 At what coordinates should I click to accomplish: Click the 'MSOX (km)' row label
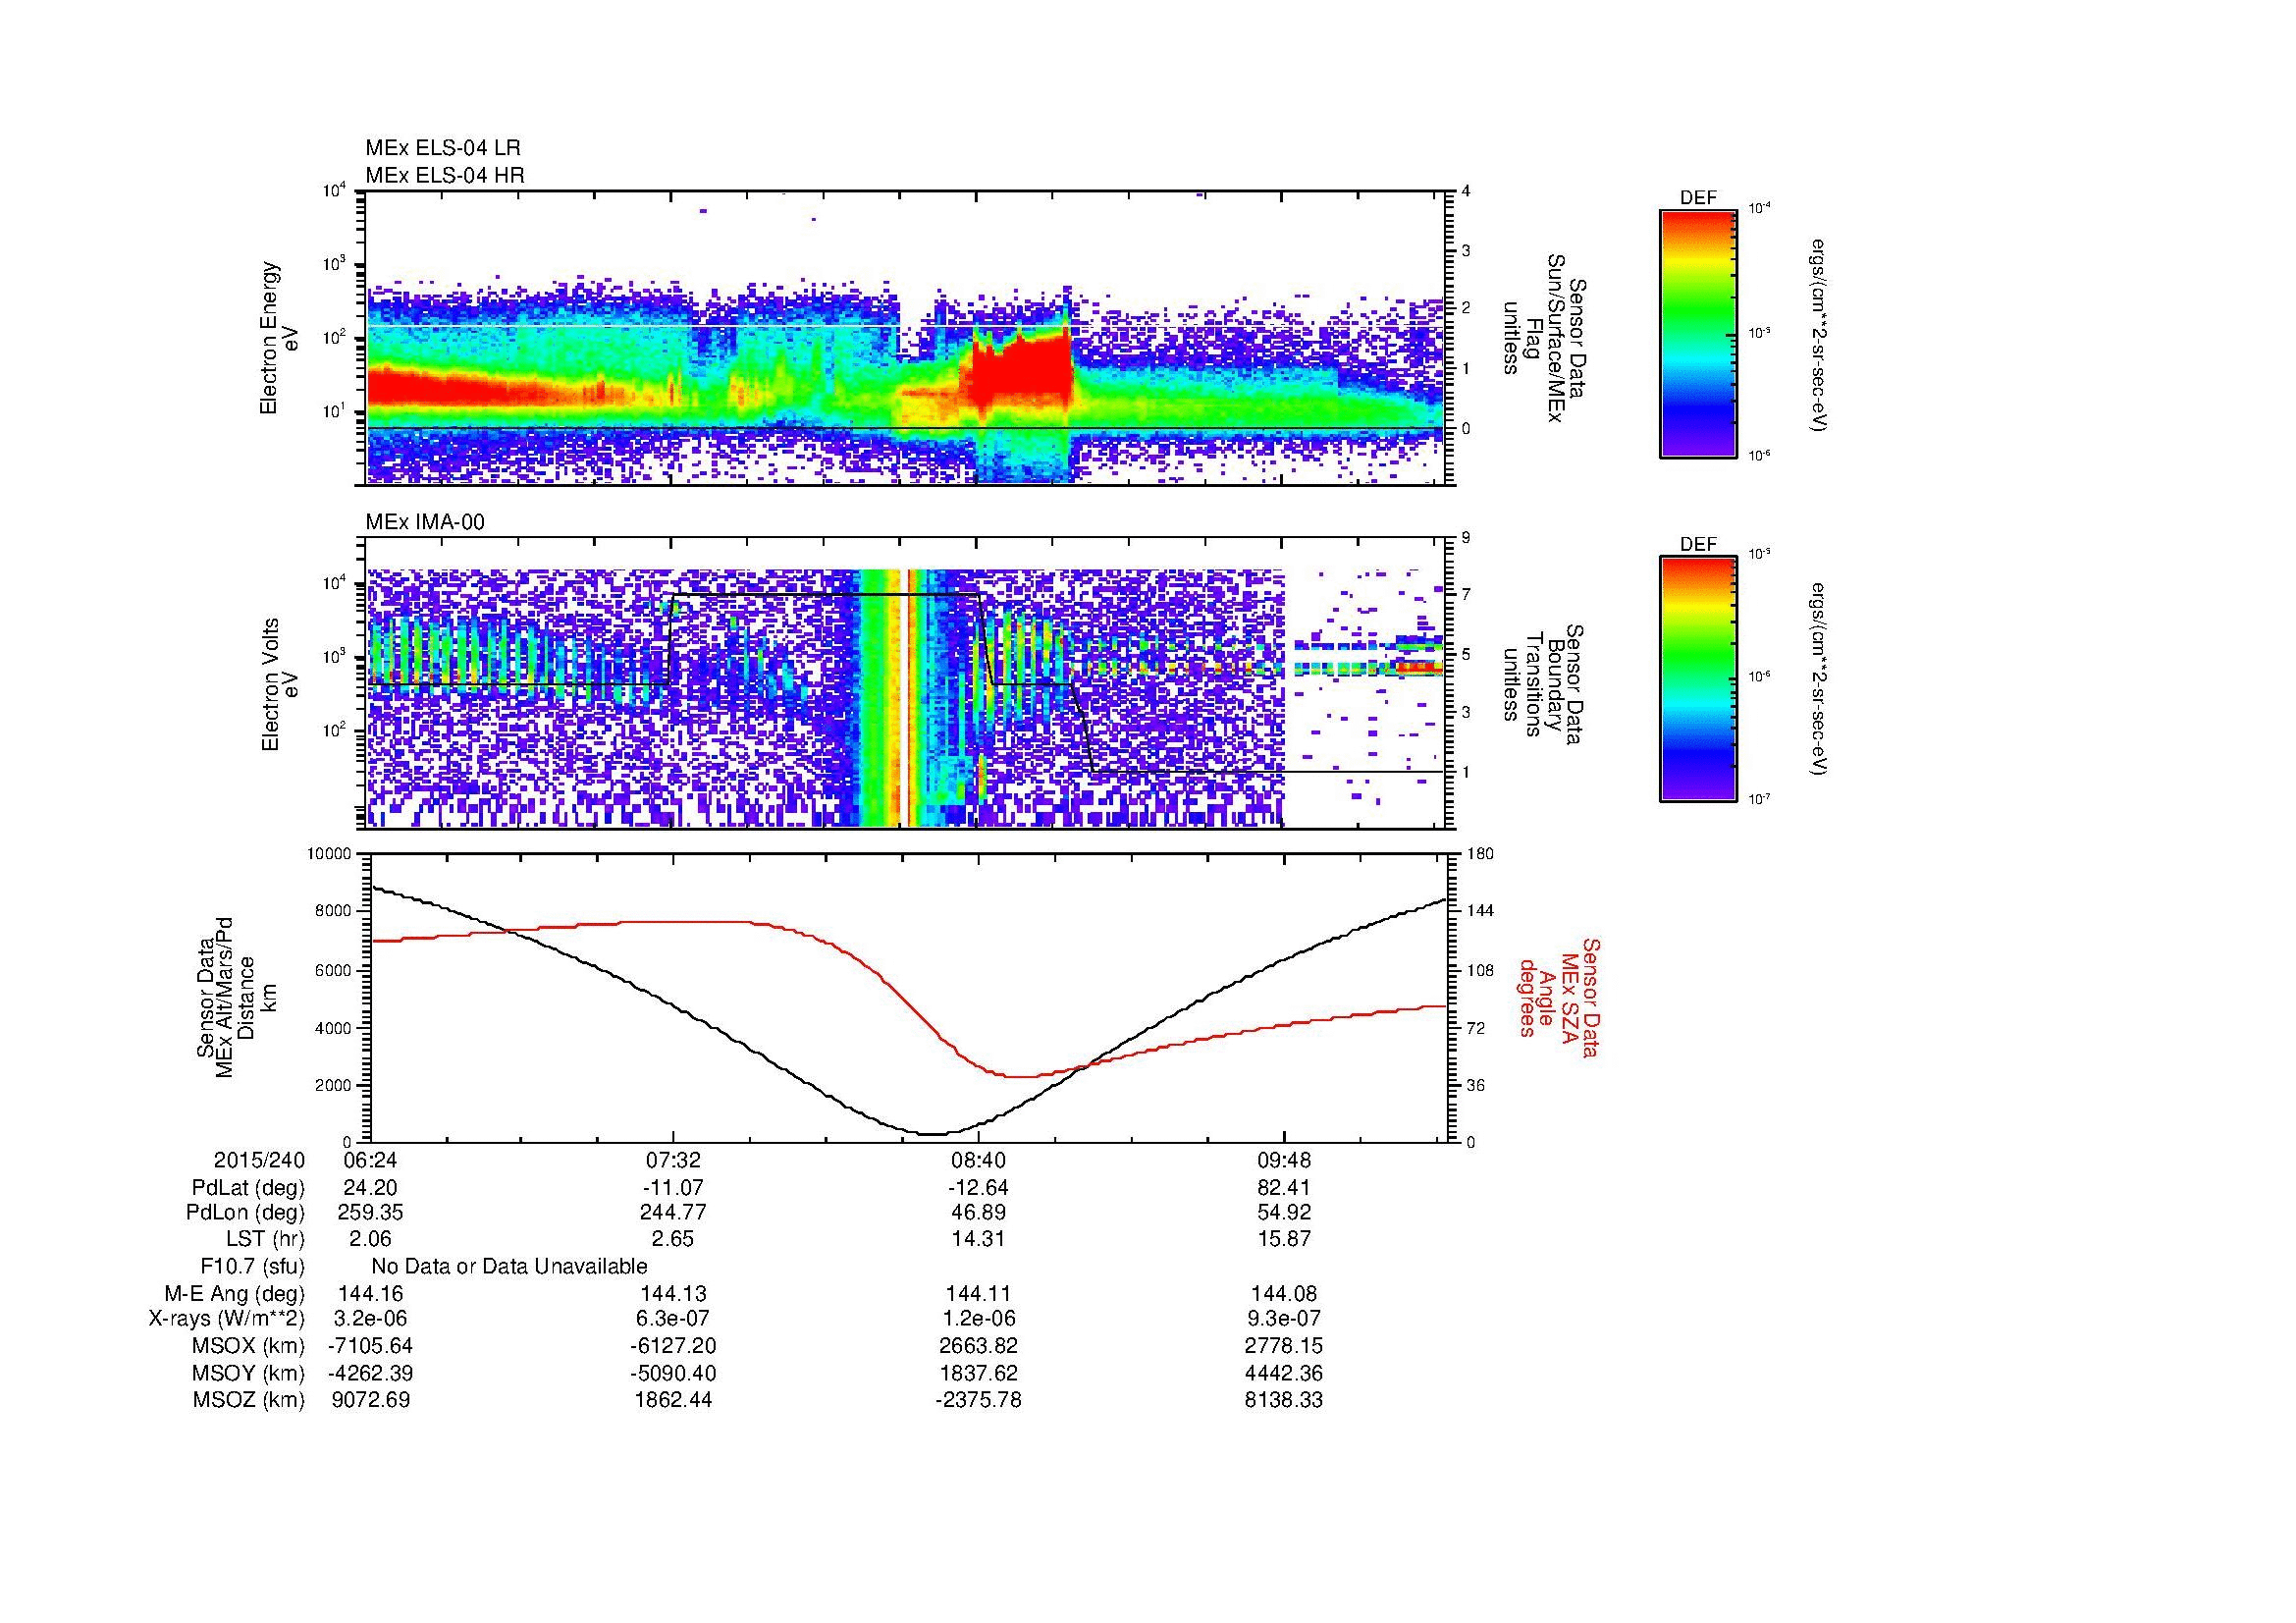pyautogui.click(x=249, y=1346)
